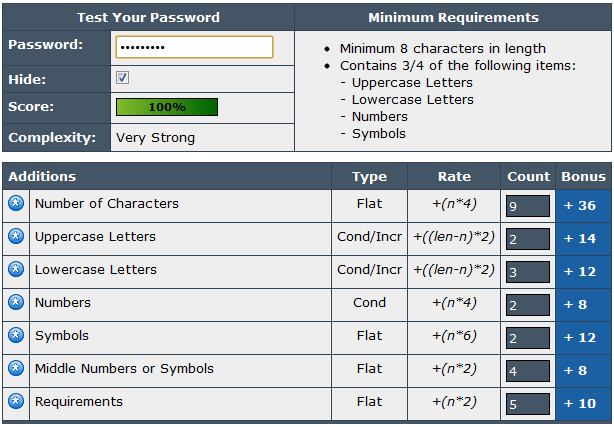
Task: Click the star icon beside Uppercase Letters
Action: tap(16, 236)
